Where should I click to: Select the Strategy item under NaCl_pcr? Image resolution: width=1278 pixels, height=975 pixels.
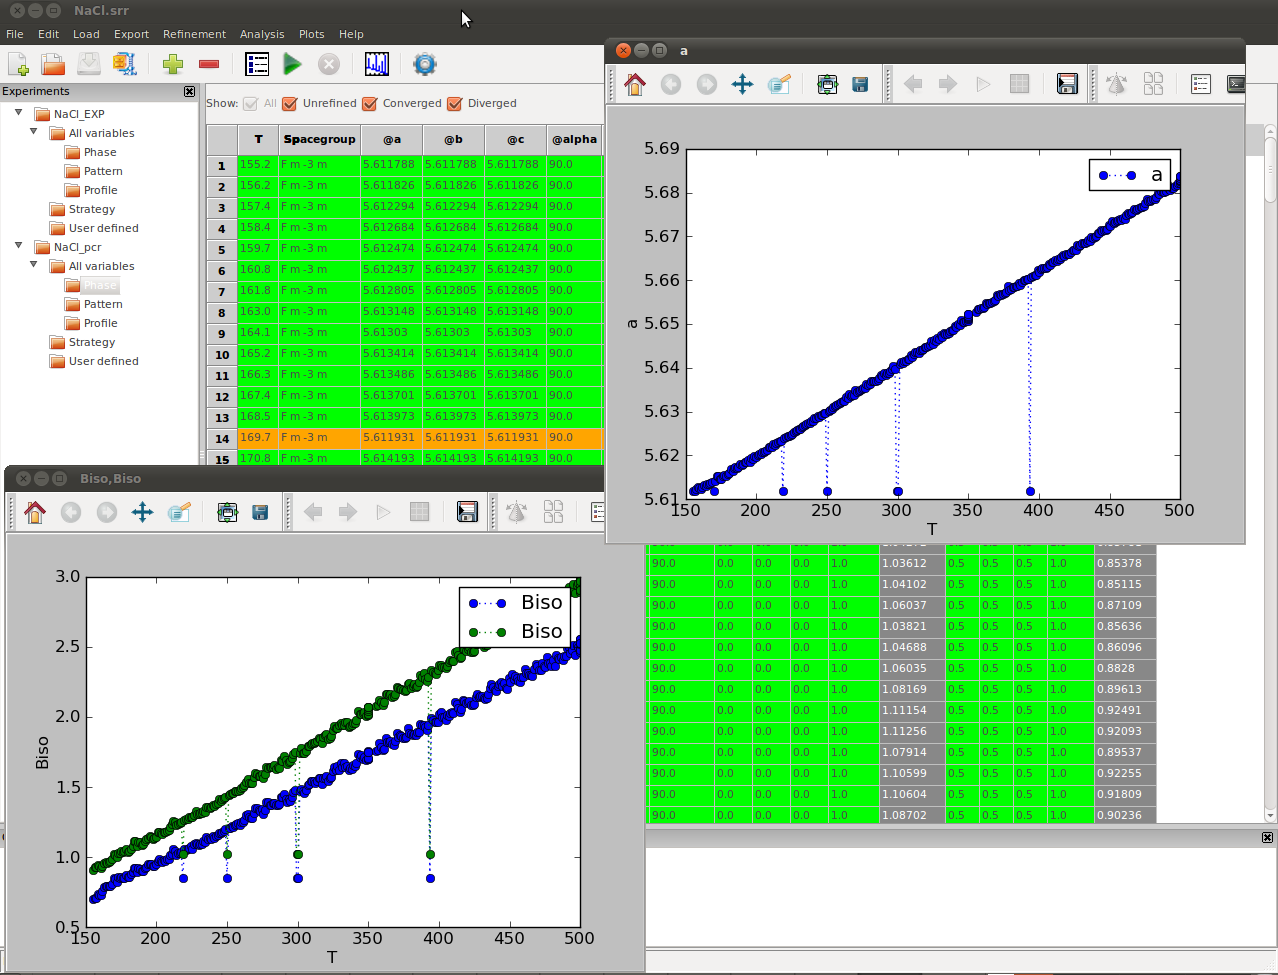pos(92,342)
